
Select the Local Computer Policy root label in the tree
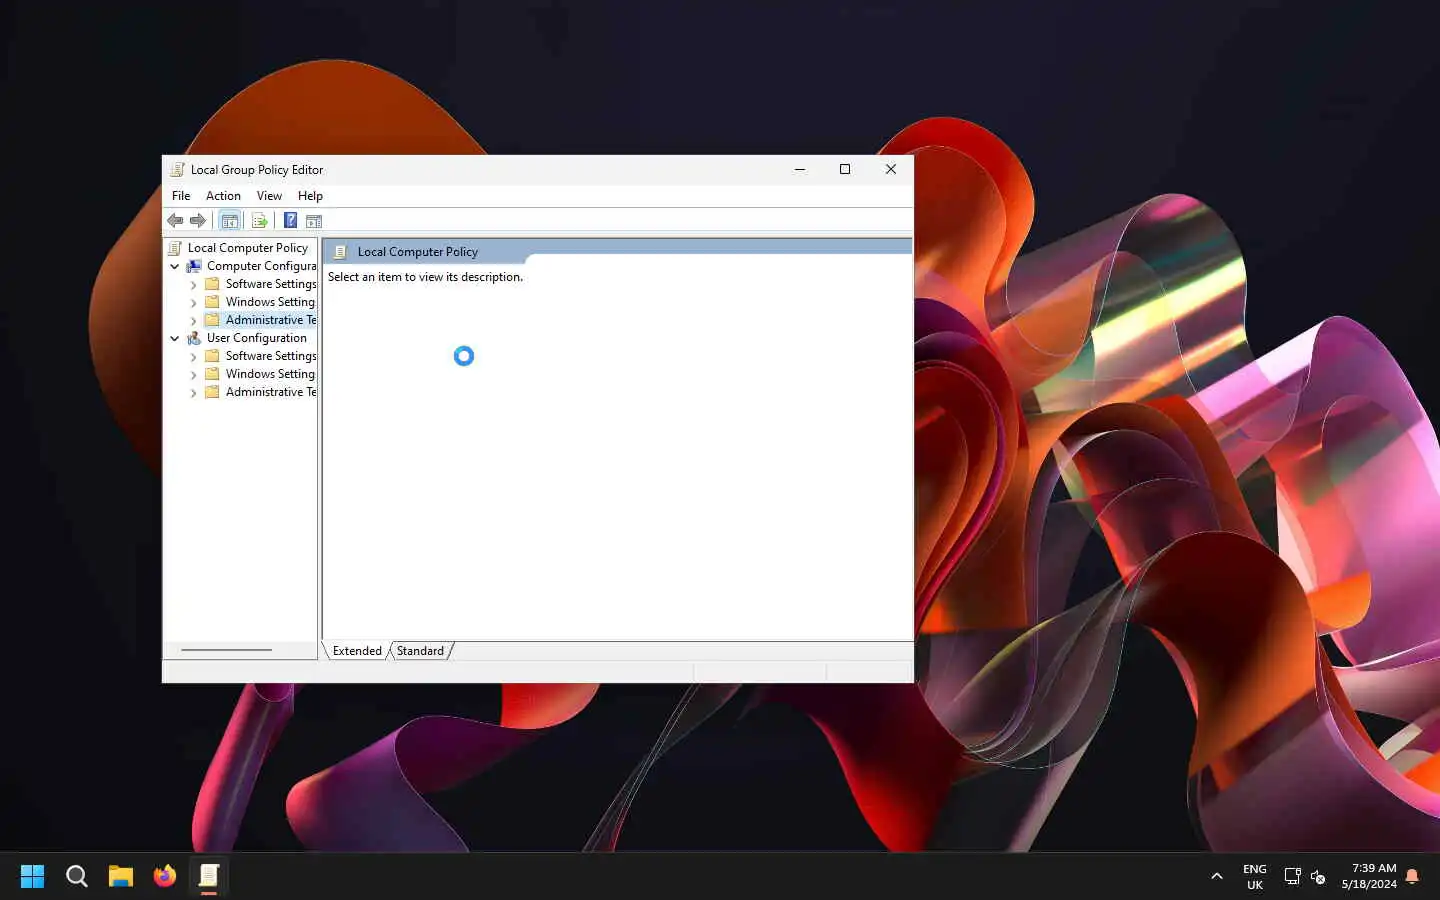point(248,248)
